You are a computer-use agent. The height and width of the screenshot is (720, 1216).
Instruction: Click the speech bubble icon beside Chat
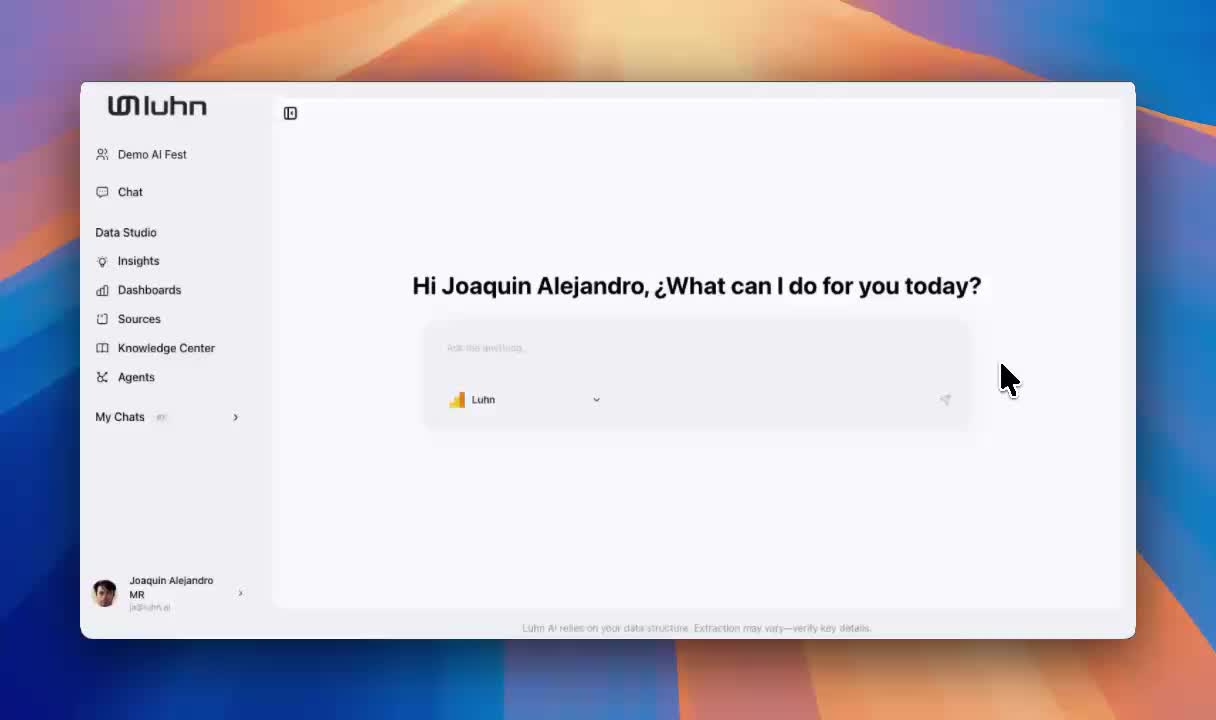(102, 192)
